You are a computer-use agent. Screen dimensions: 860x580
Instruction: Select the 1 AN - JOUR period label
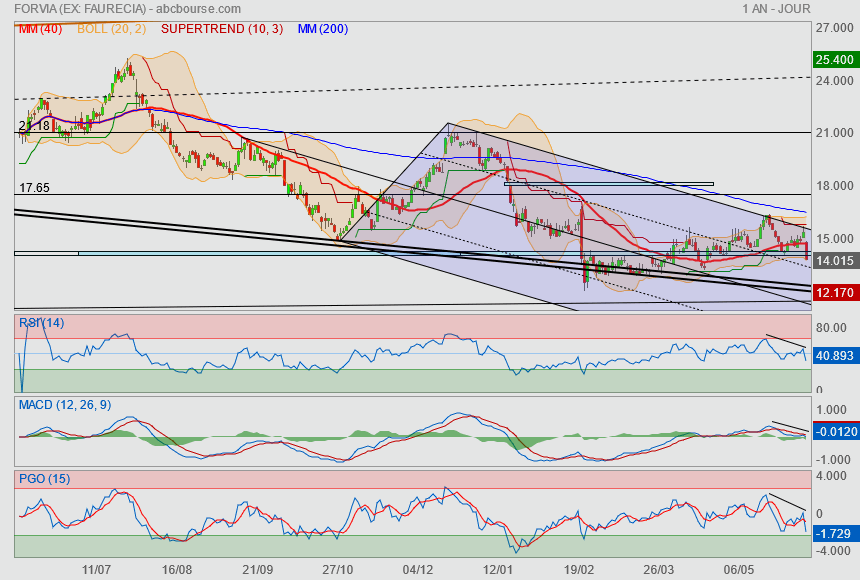click(776, 9)
